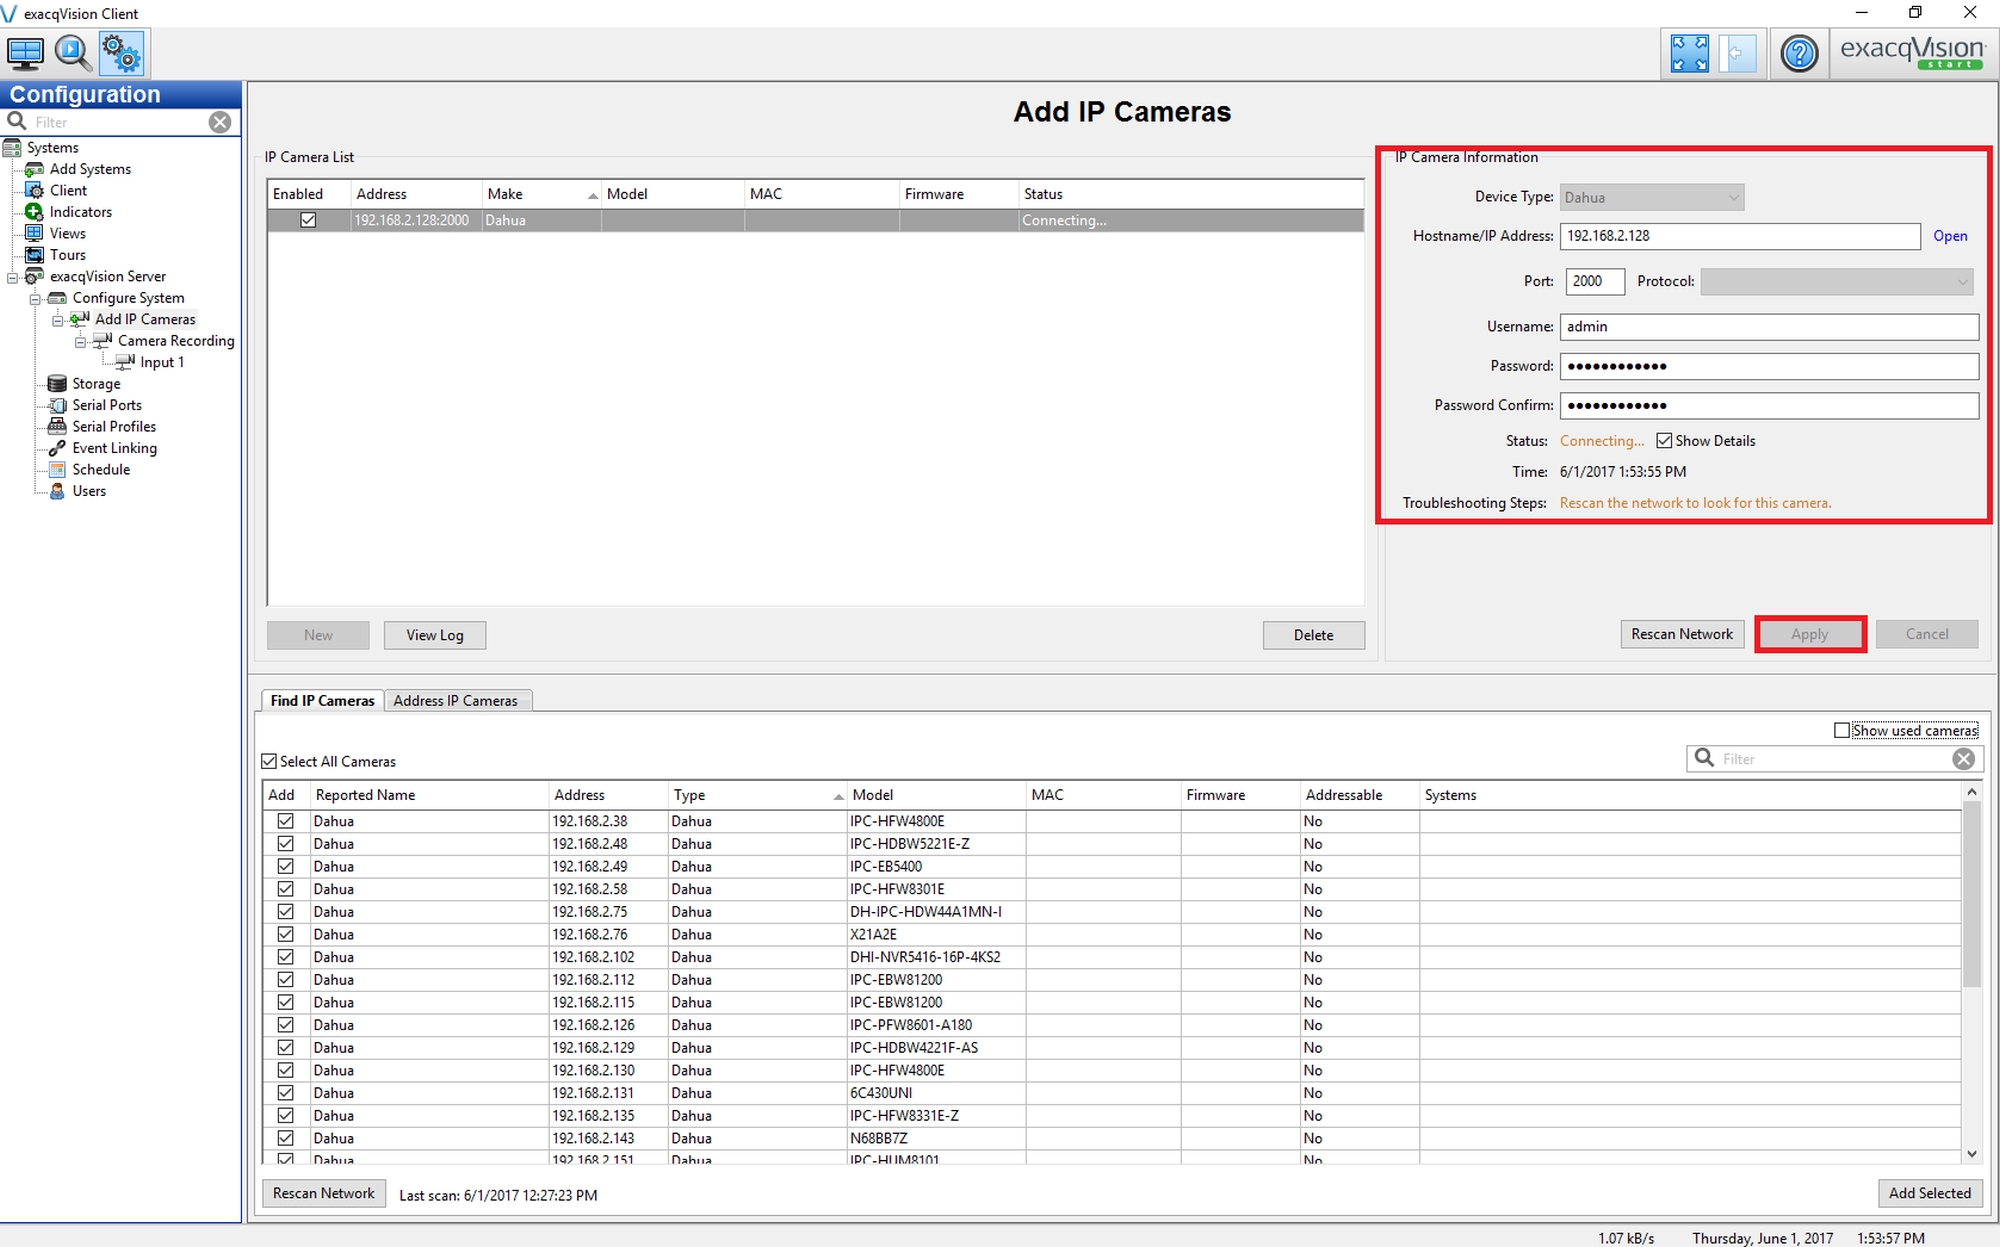
Task: Open the Search magnifier toolbar icon
Action: (x=73, y=53)
